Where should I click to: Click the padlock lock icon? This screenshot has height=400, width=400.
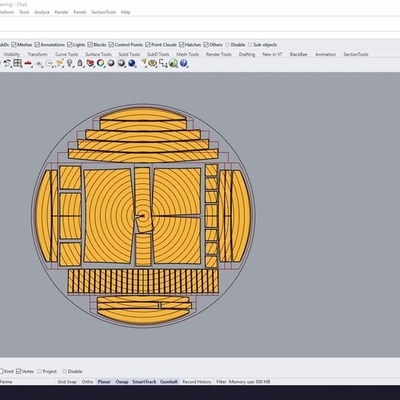[80, 63]
